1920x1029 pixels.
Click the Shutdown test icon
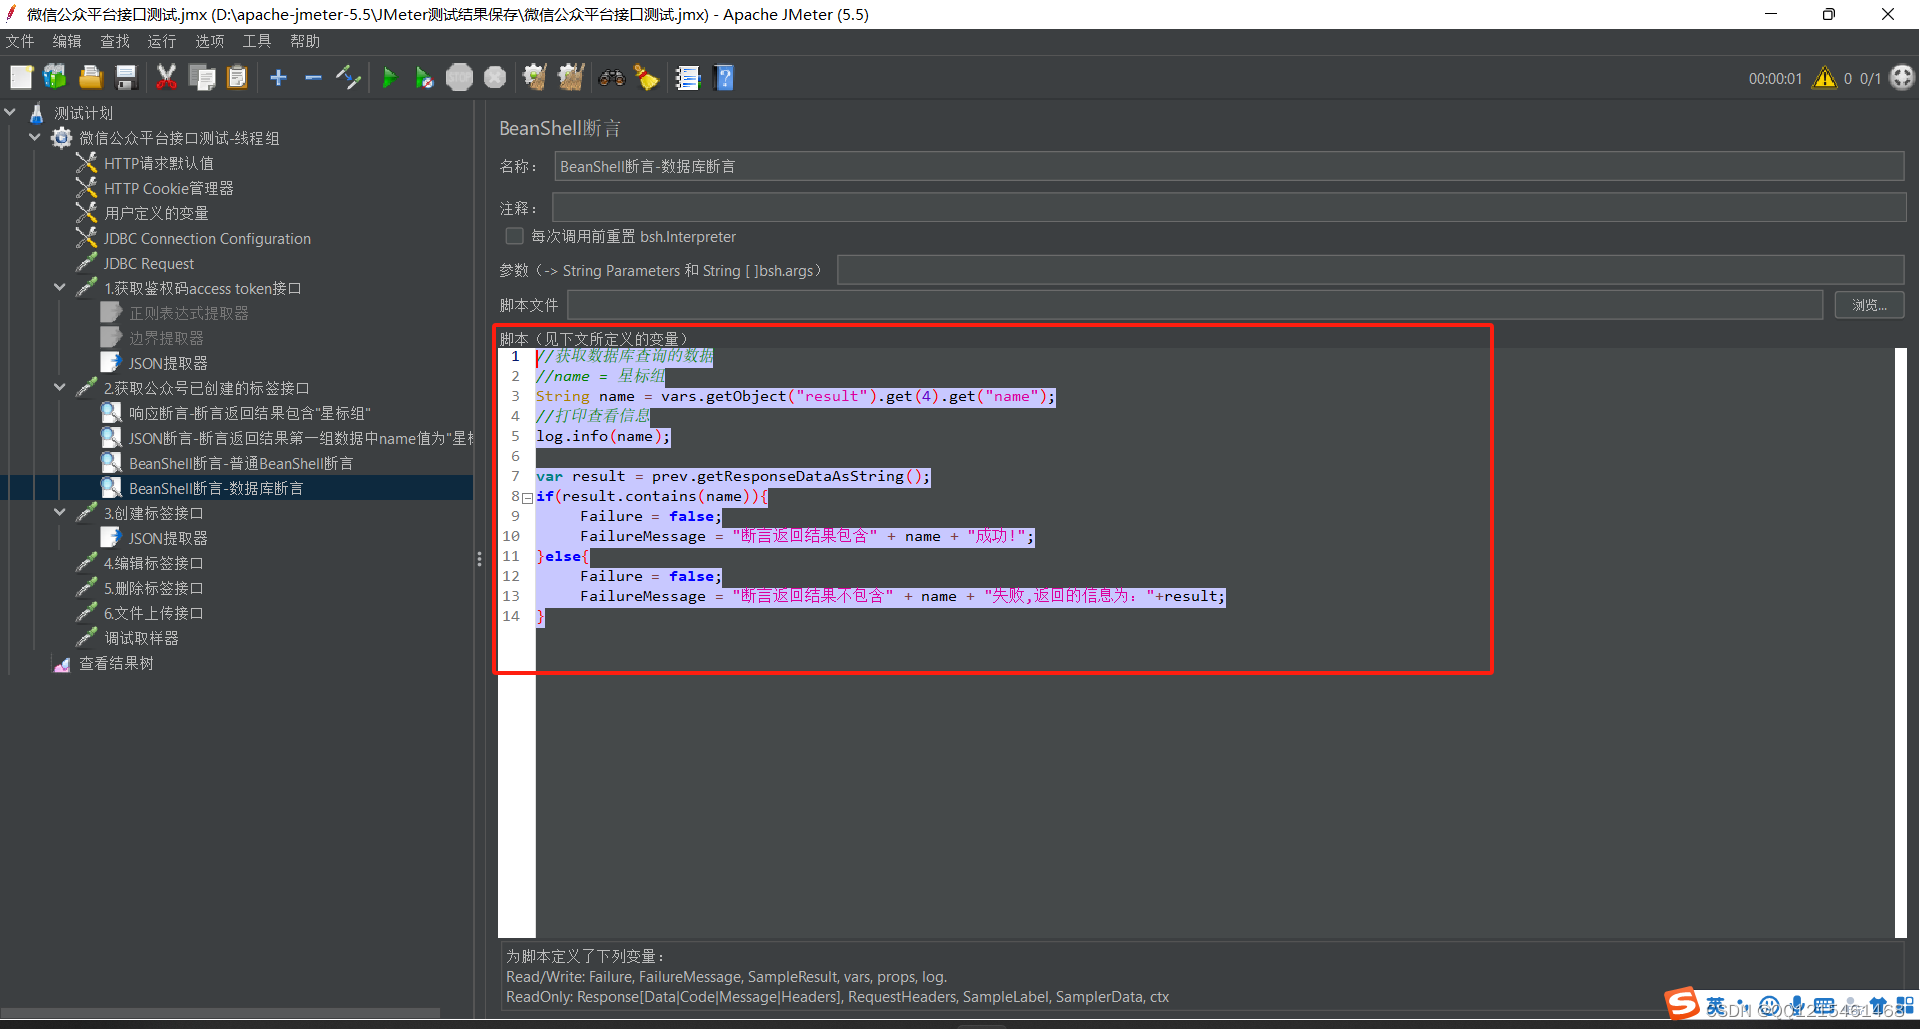(x=495, y=78)
